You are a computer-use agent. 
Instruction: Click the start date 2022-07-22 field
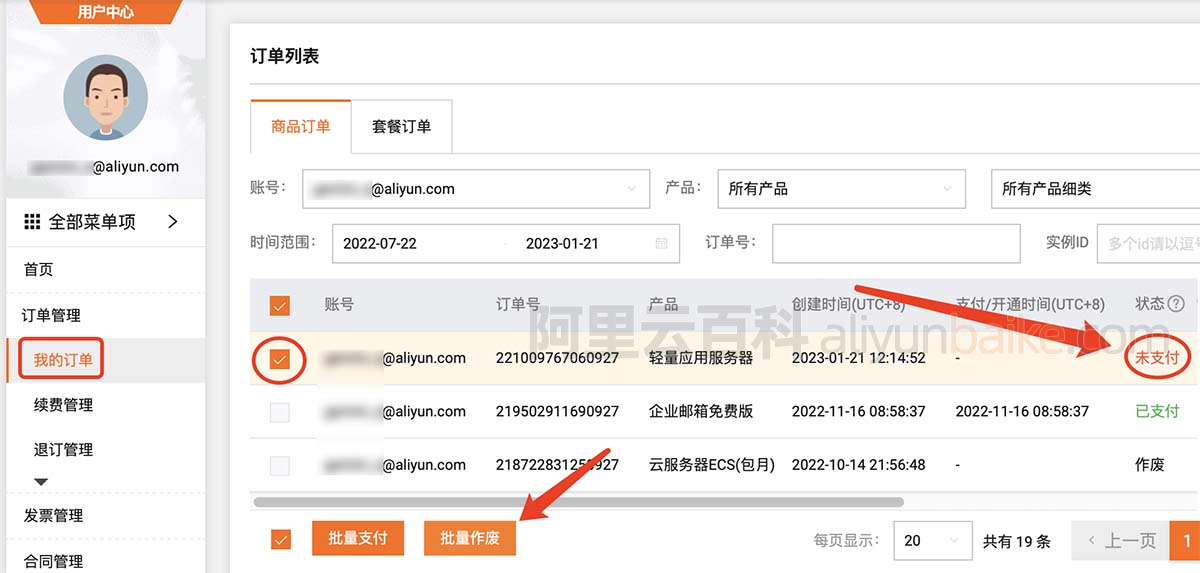coord(380,243)
